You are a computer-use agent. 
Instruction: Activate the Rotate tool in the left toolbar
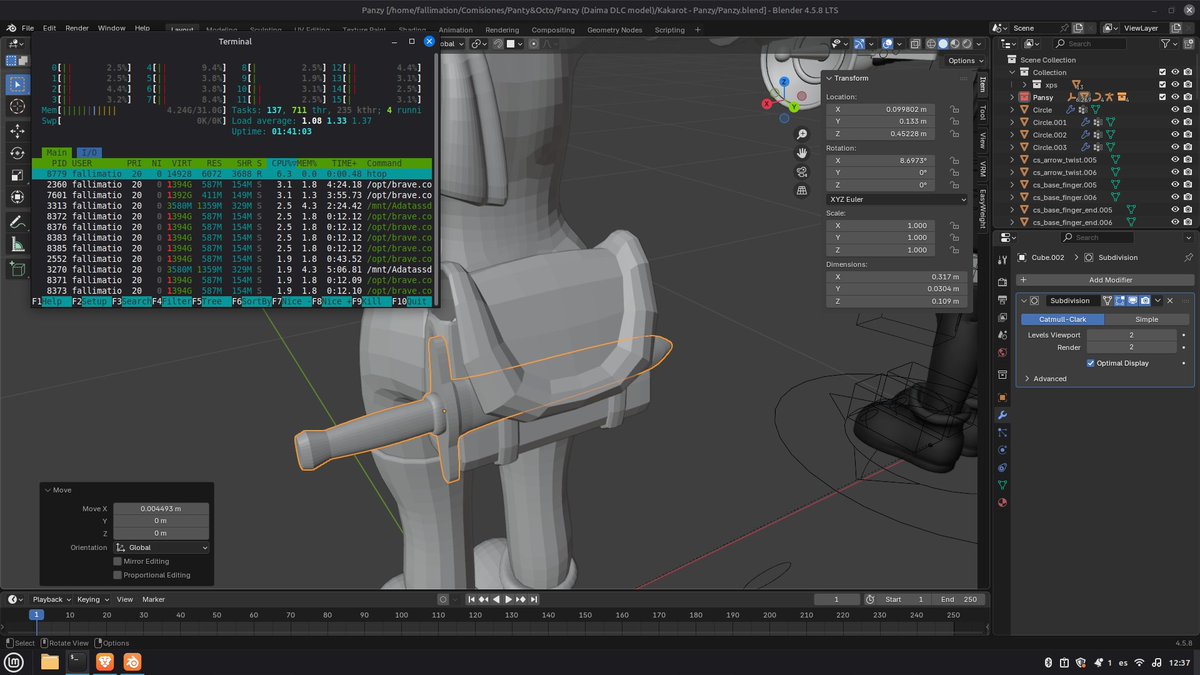point(17,153)
